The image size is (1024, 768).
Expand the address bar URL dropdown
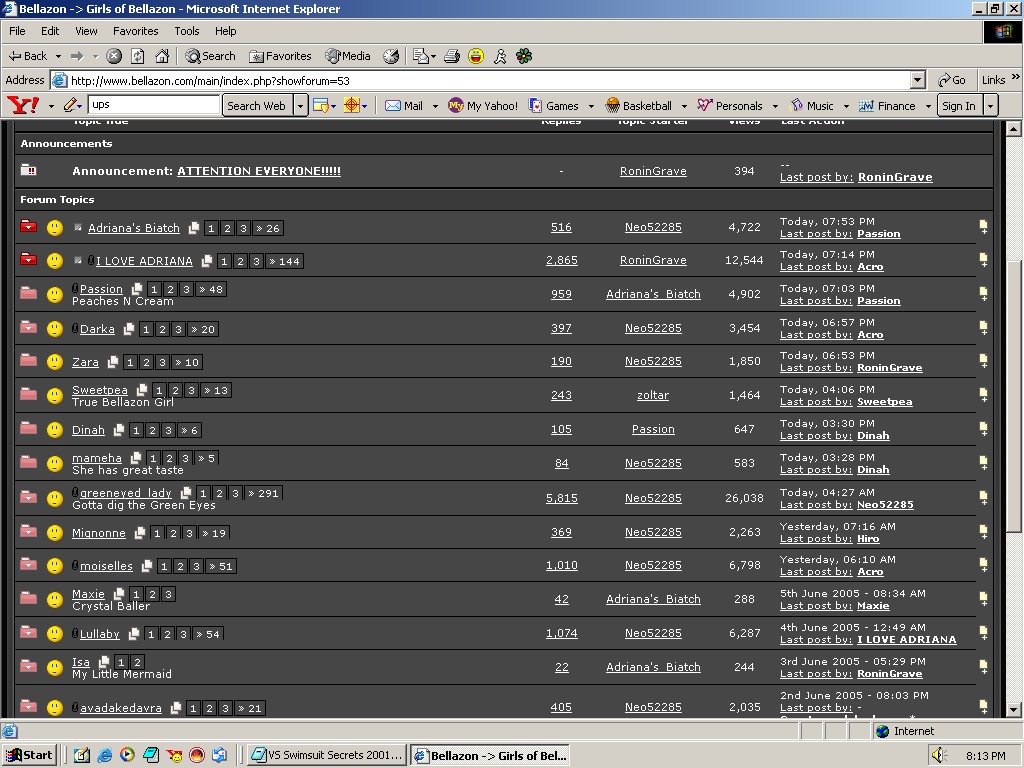[x=917, y=80]
